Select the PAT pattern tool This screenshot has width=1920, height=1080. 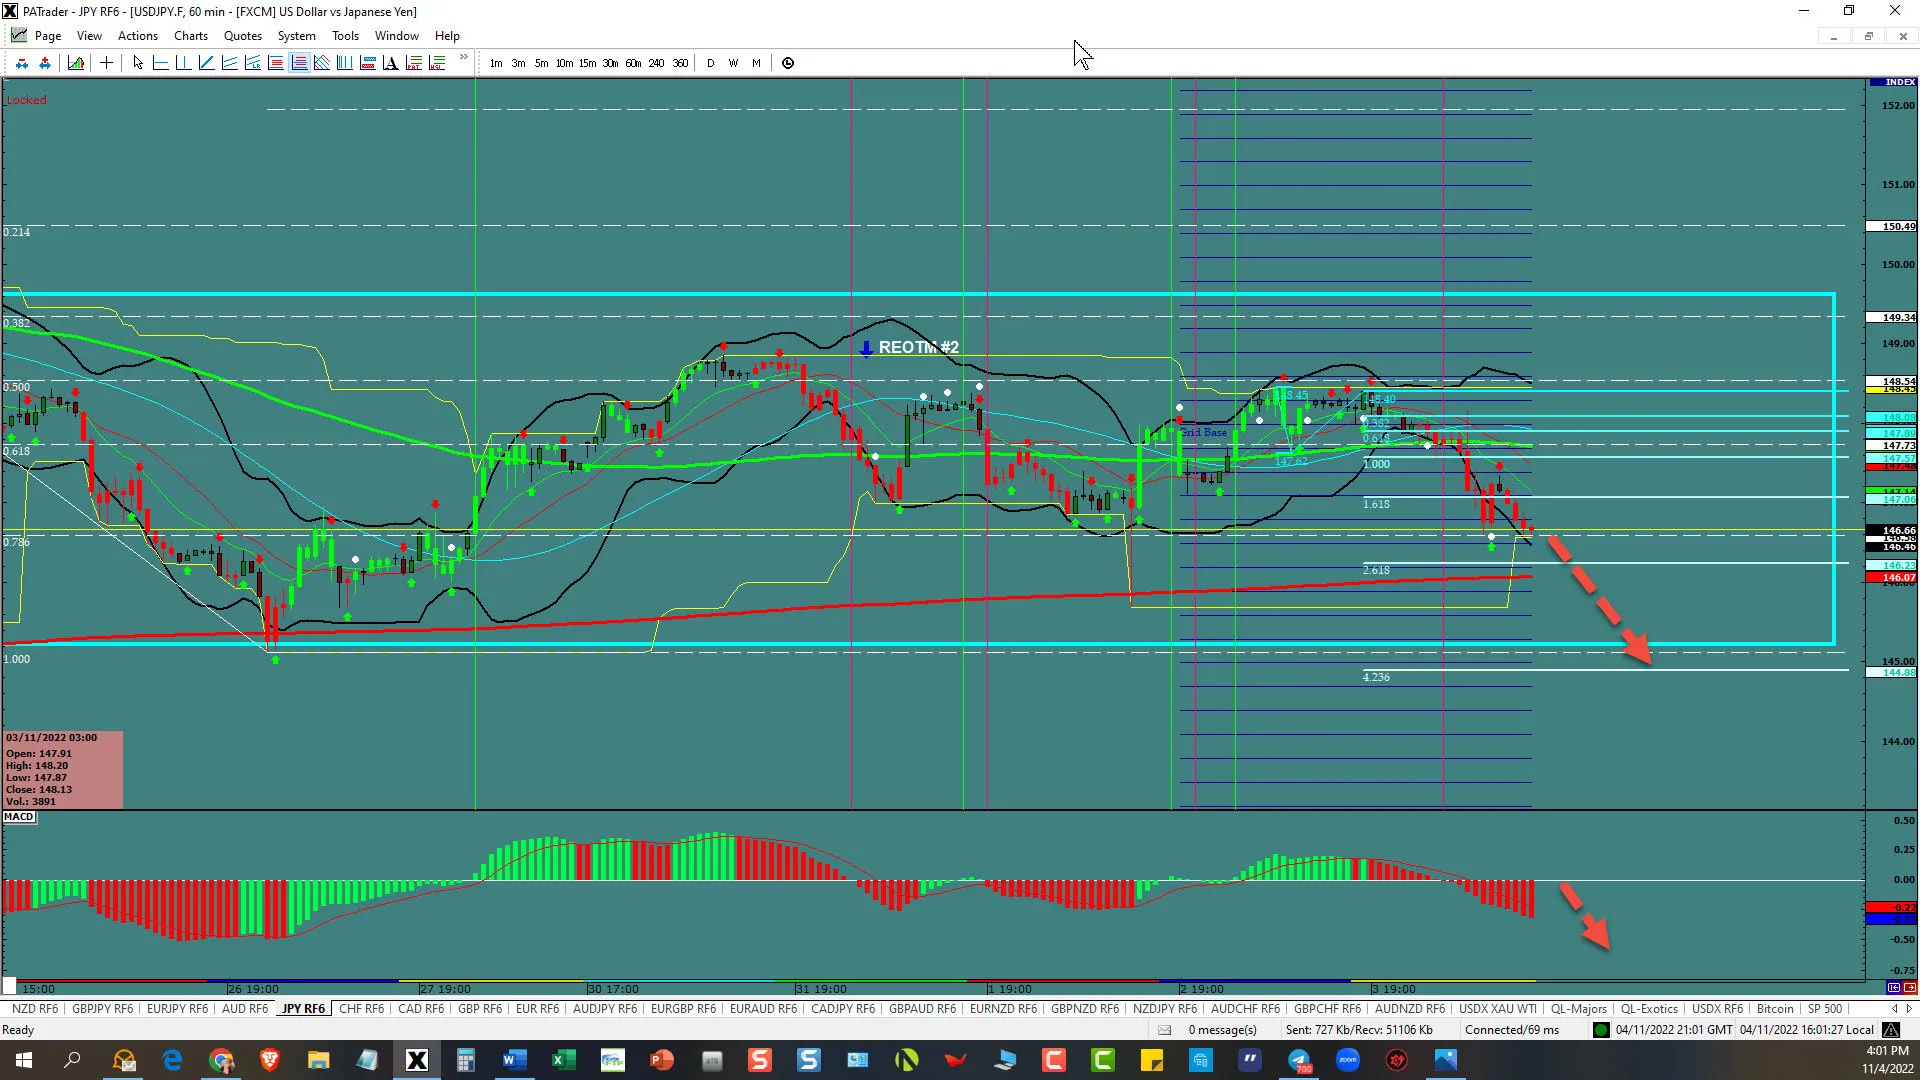[x=414, y=63]
